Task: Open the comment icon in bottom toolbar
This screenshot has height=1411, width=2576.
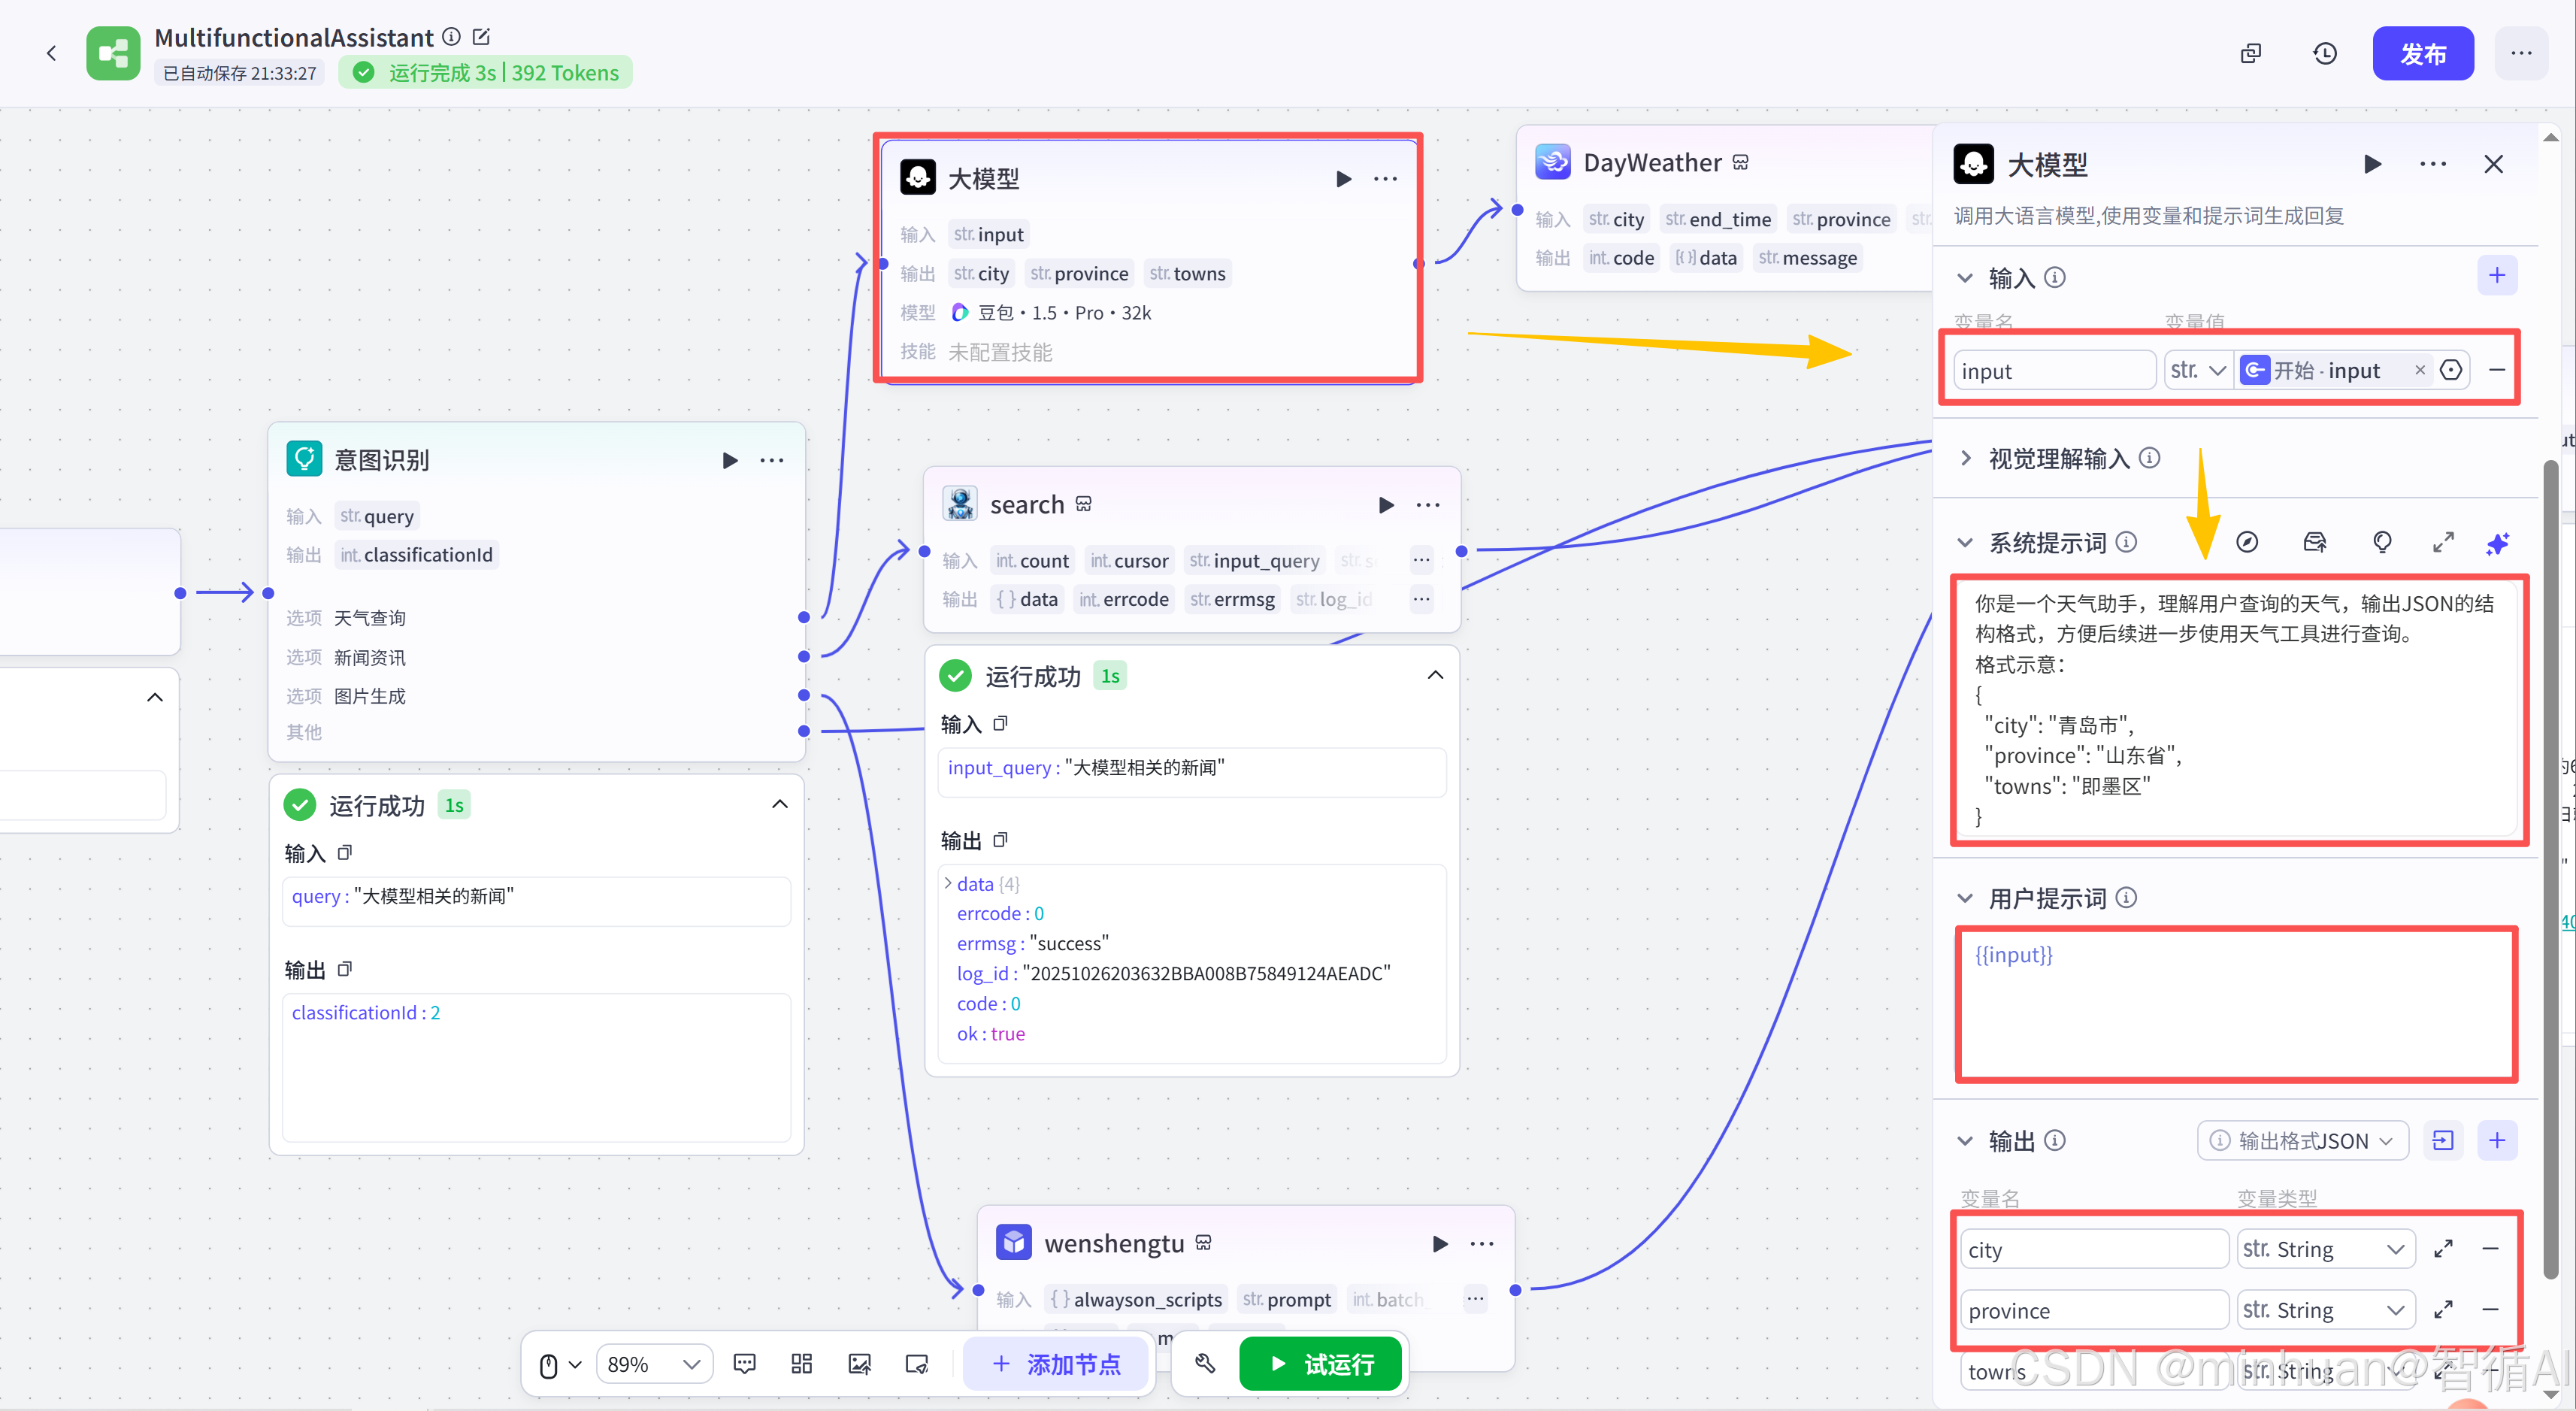Action: click(x=744, y=1364)
